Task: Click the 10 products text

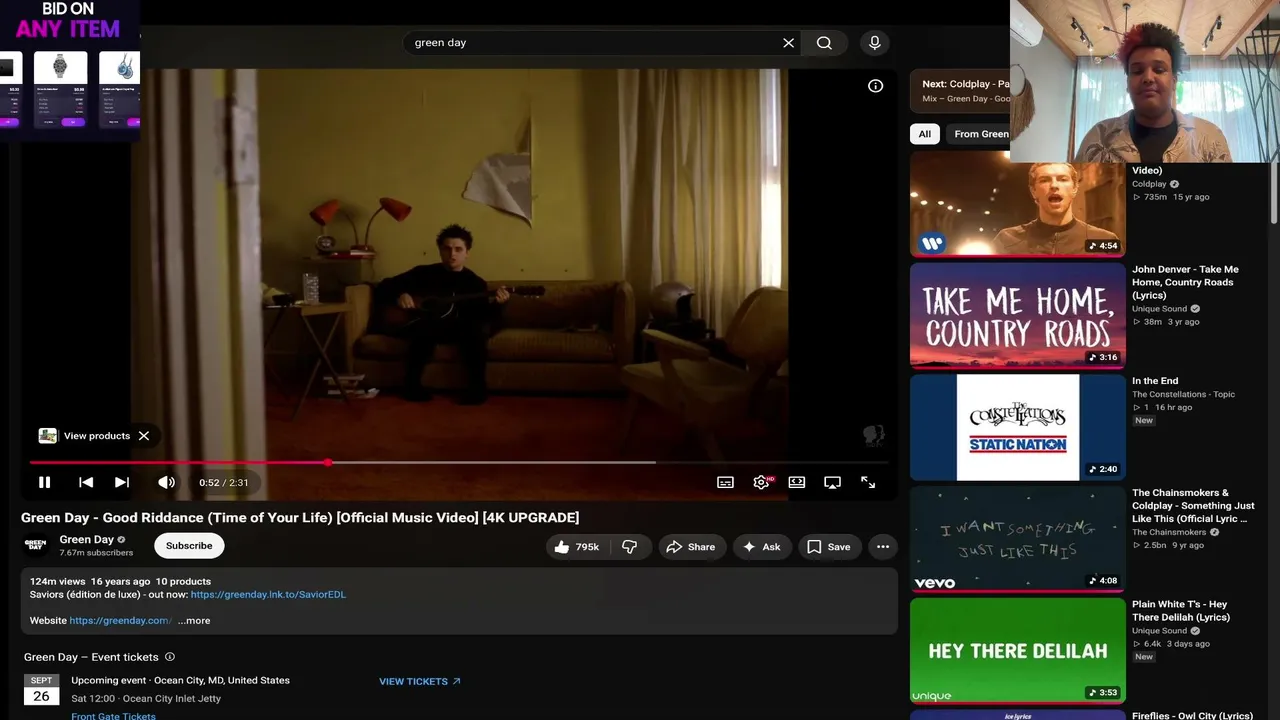Action: pyautogui.click(x=183, y=581)
